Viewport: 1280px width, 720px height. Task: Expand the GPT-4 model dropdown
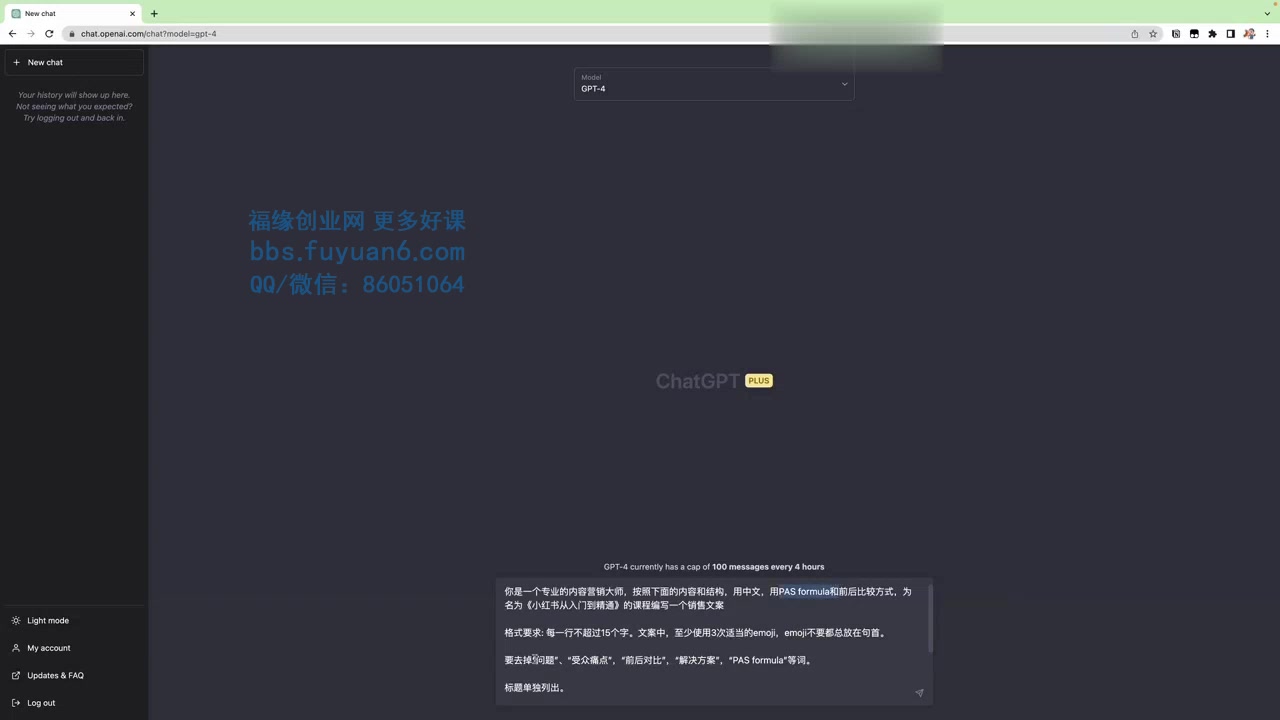click(714, 84)
